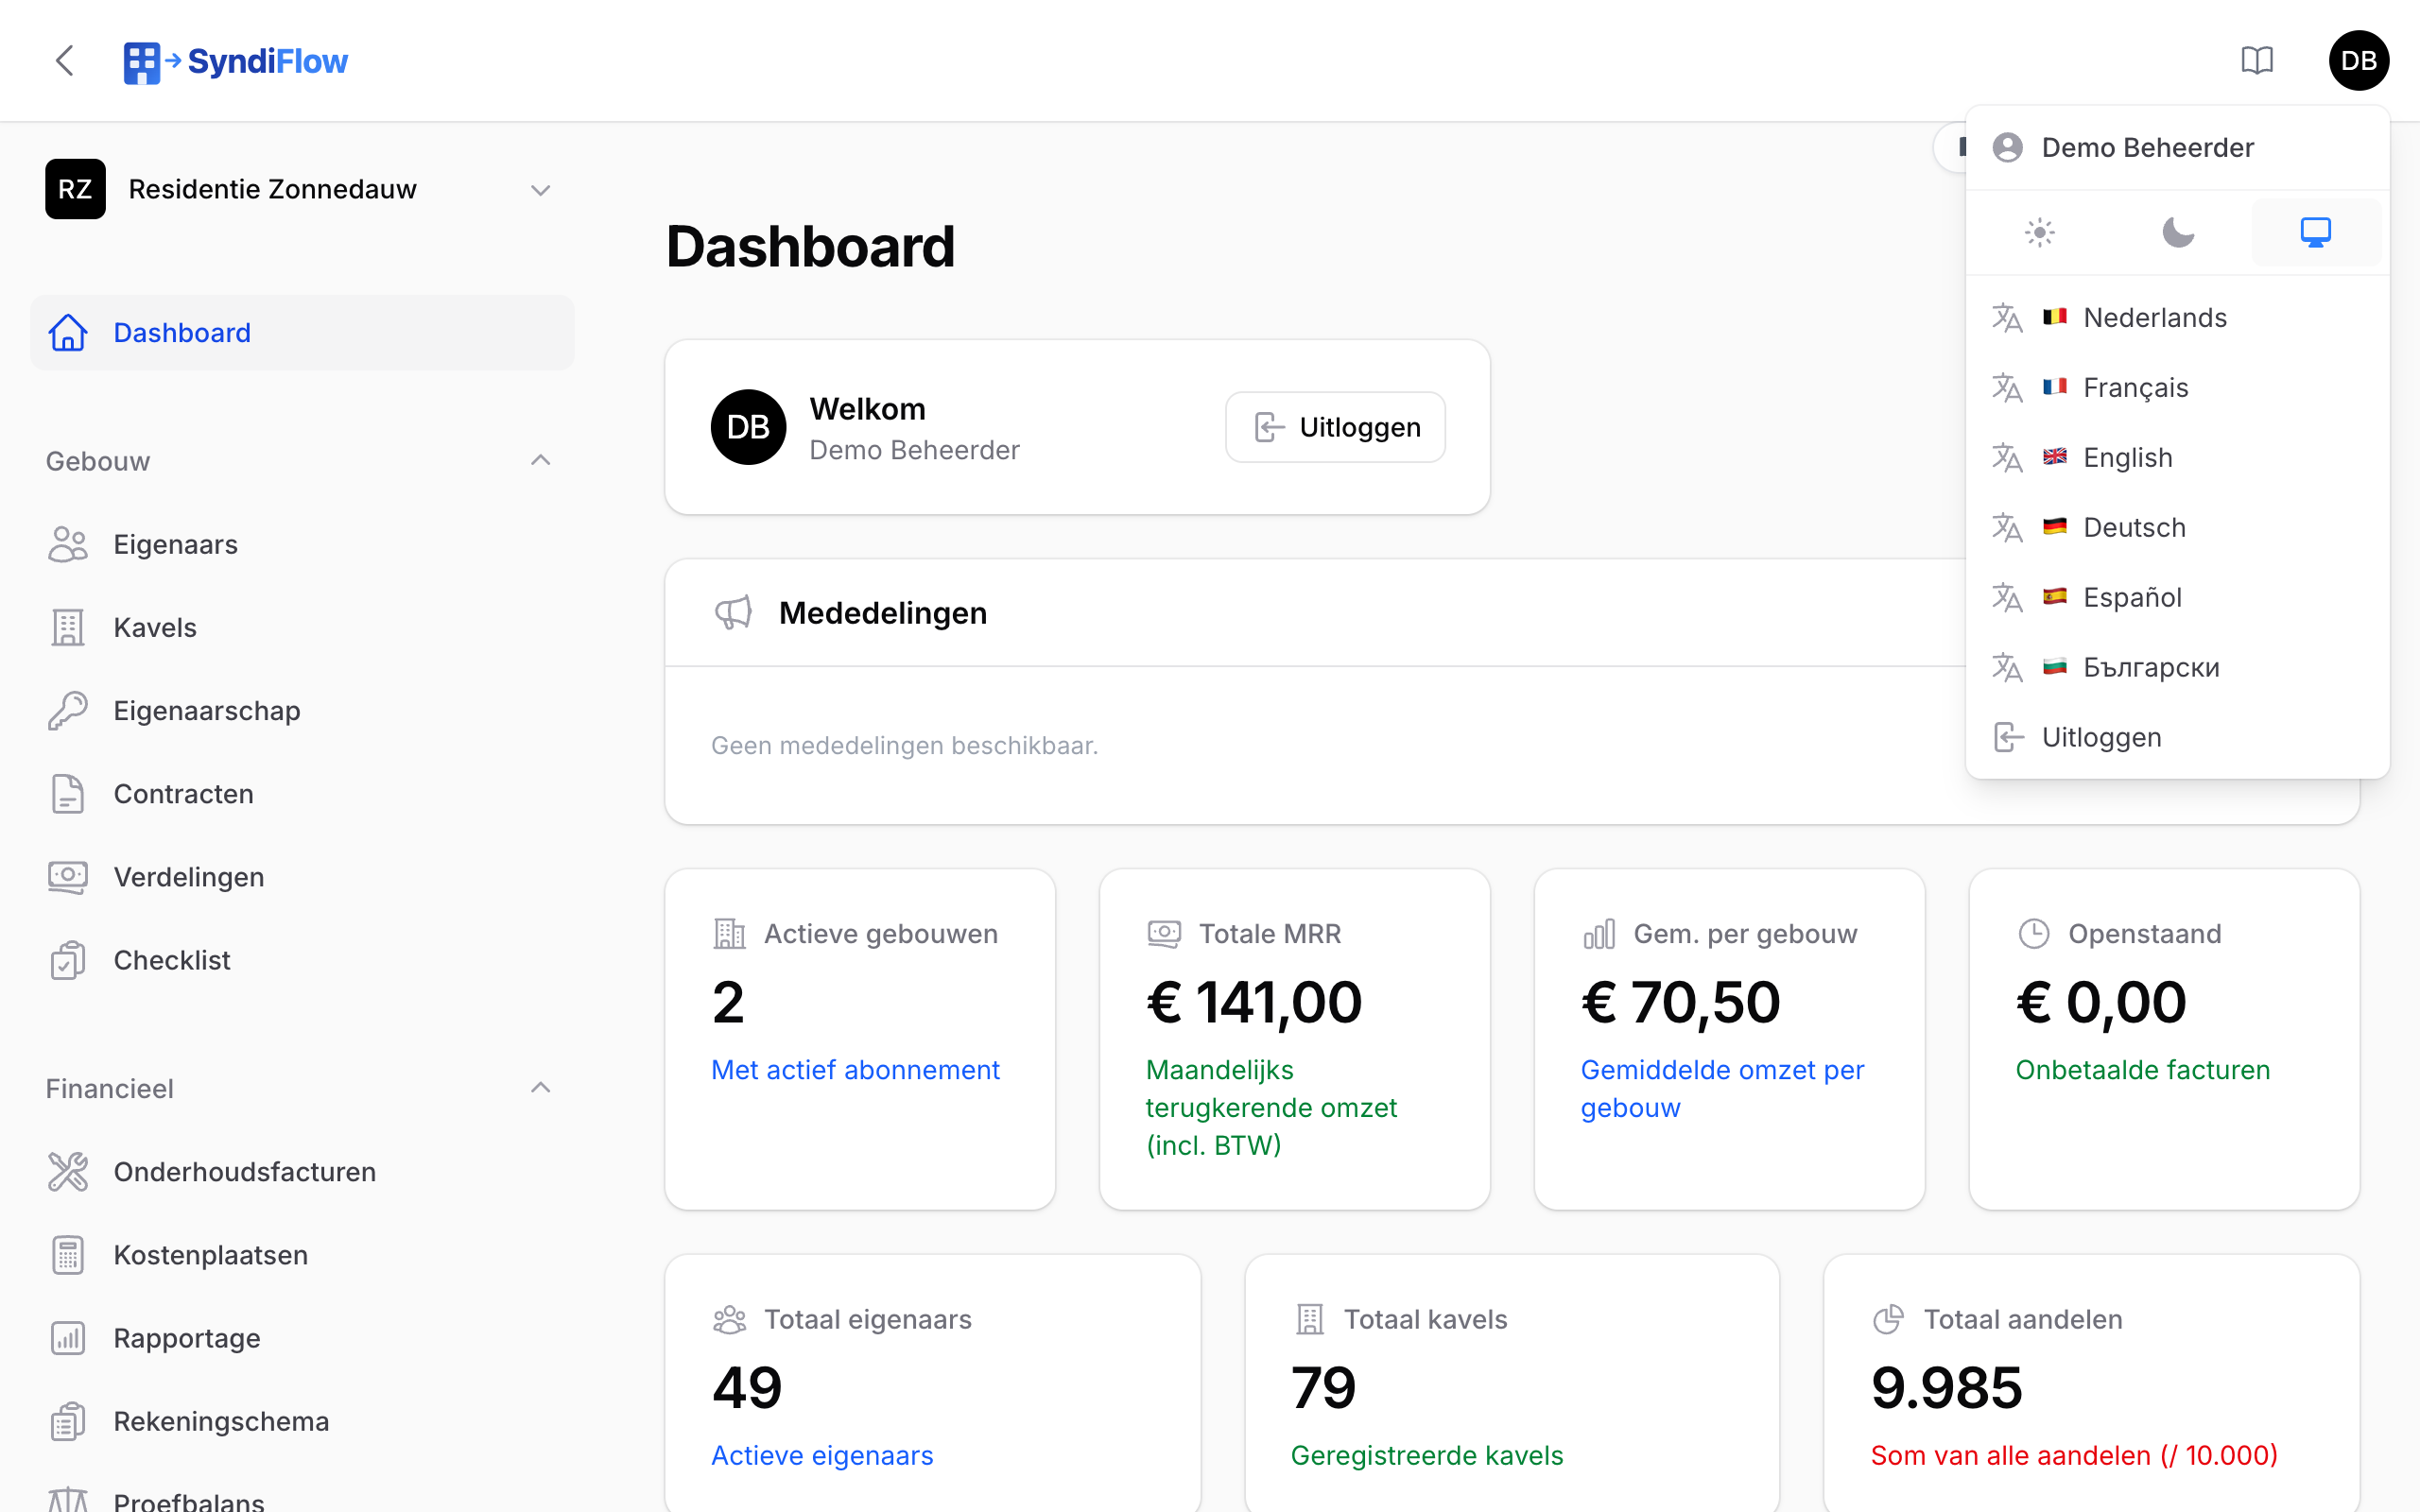Open Rekeningschema in the sidebar

pyautogui.click(x=301, y=1421)
